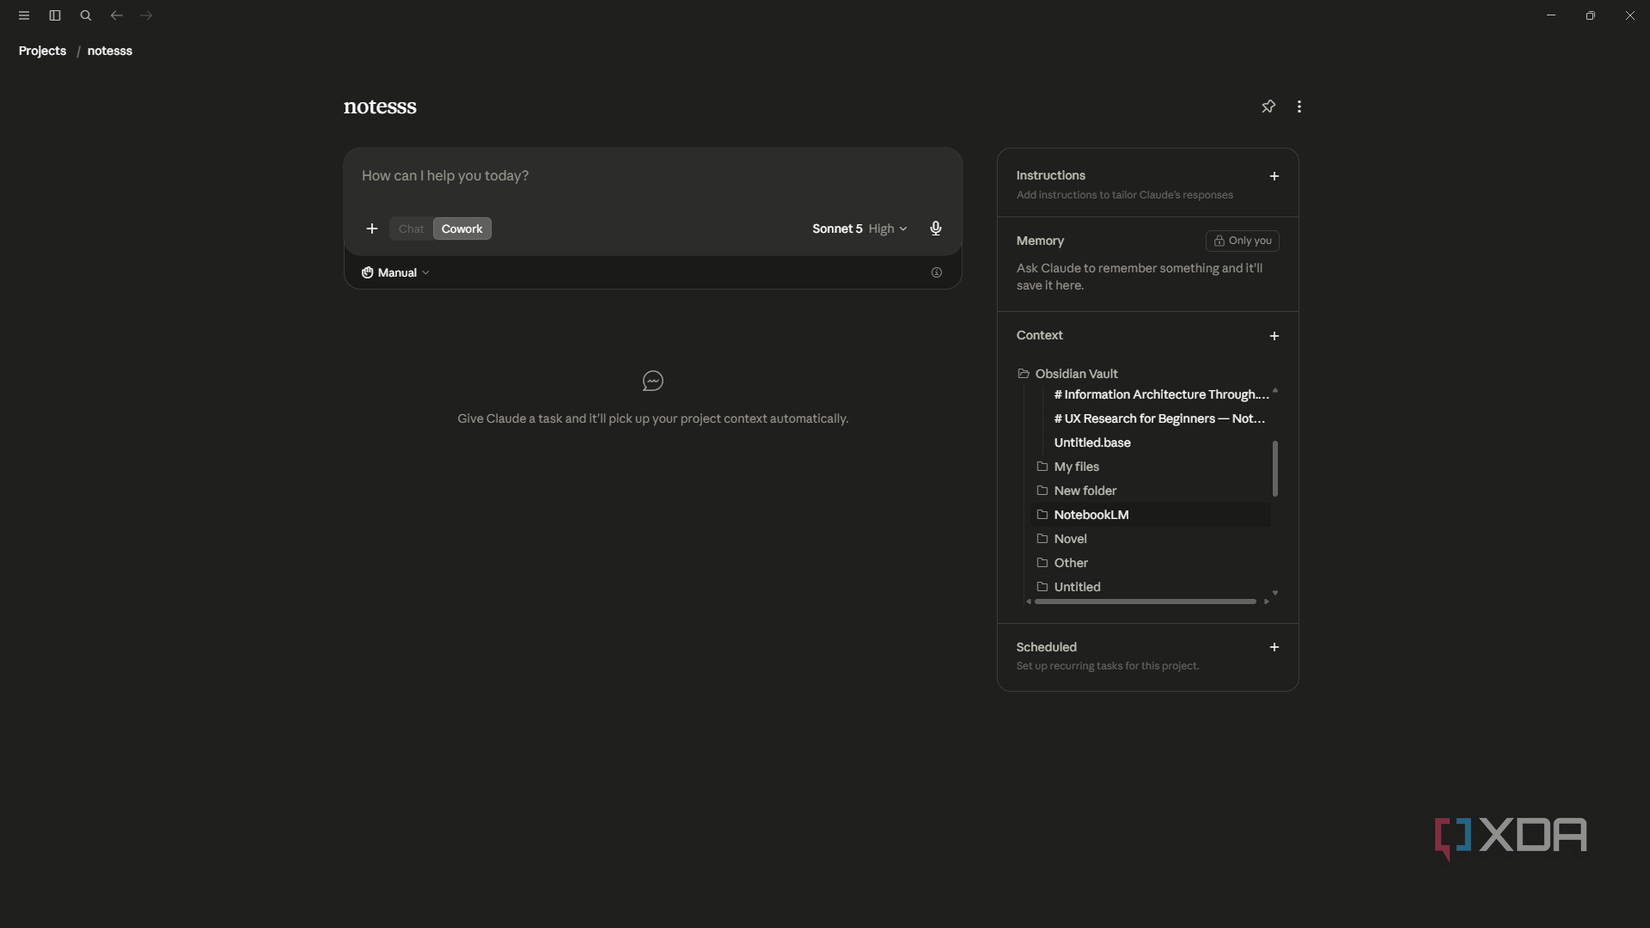The image size is (1650, 928).
Task: Click the context tree scroll-down arrow
Action: tap(1275, 593)
